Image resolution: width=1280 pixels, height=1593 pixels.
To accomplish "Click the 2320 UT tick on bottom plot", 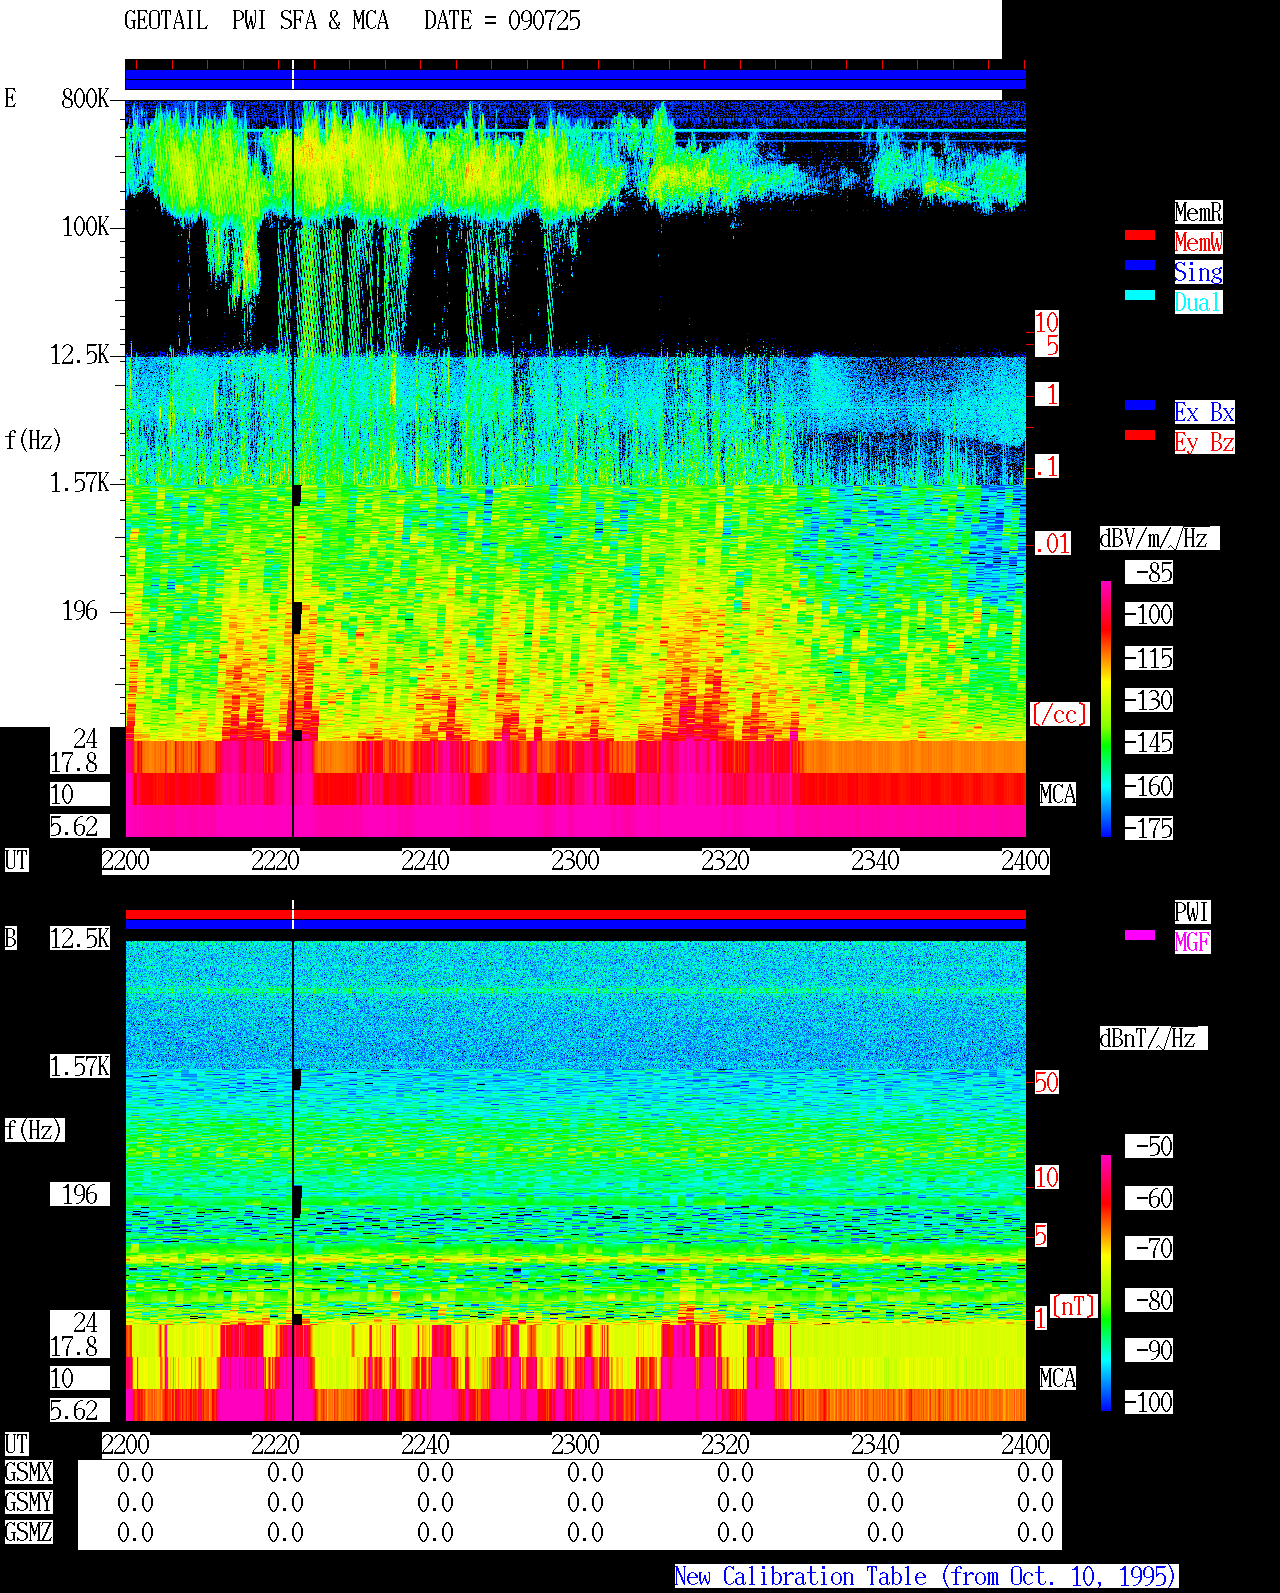I will pos(725,1445).
